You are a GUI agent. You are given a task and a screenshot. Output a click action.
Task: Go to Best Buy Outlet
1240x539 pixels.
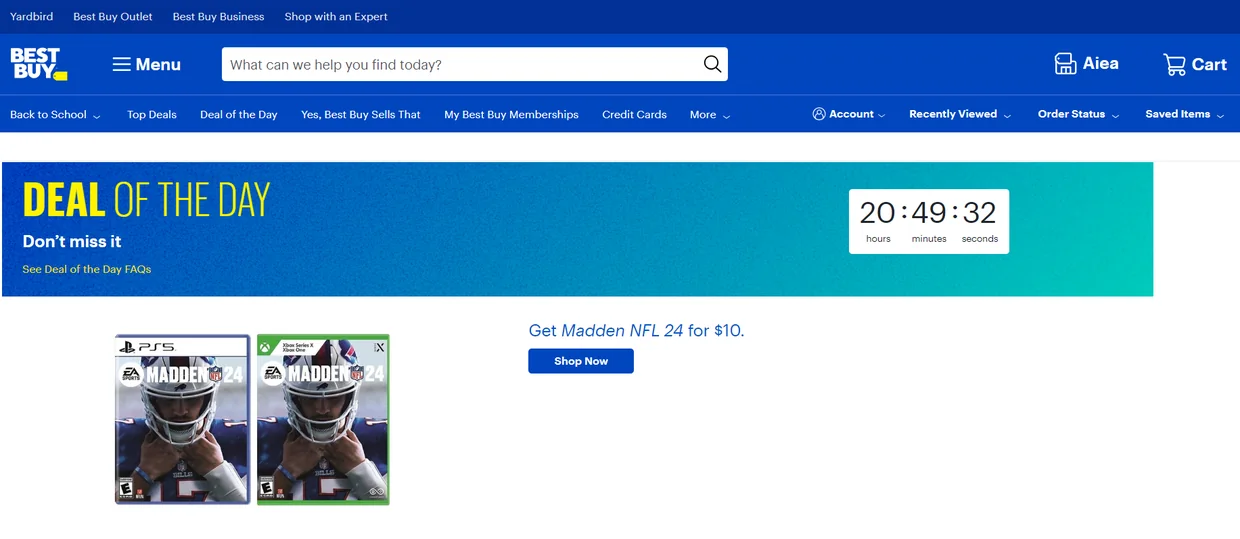113,16
